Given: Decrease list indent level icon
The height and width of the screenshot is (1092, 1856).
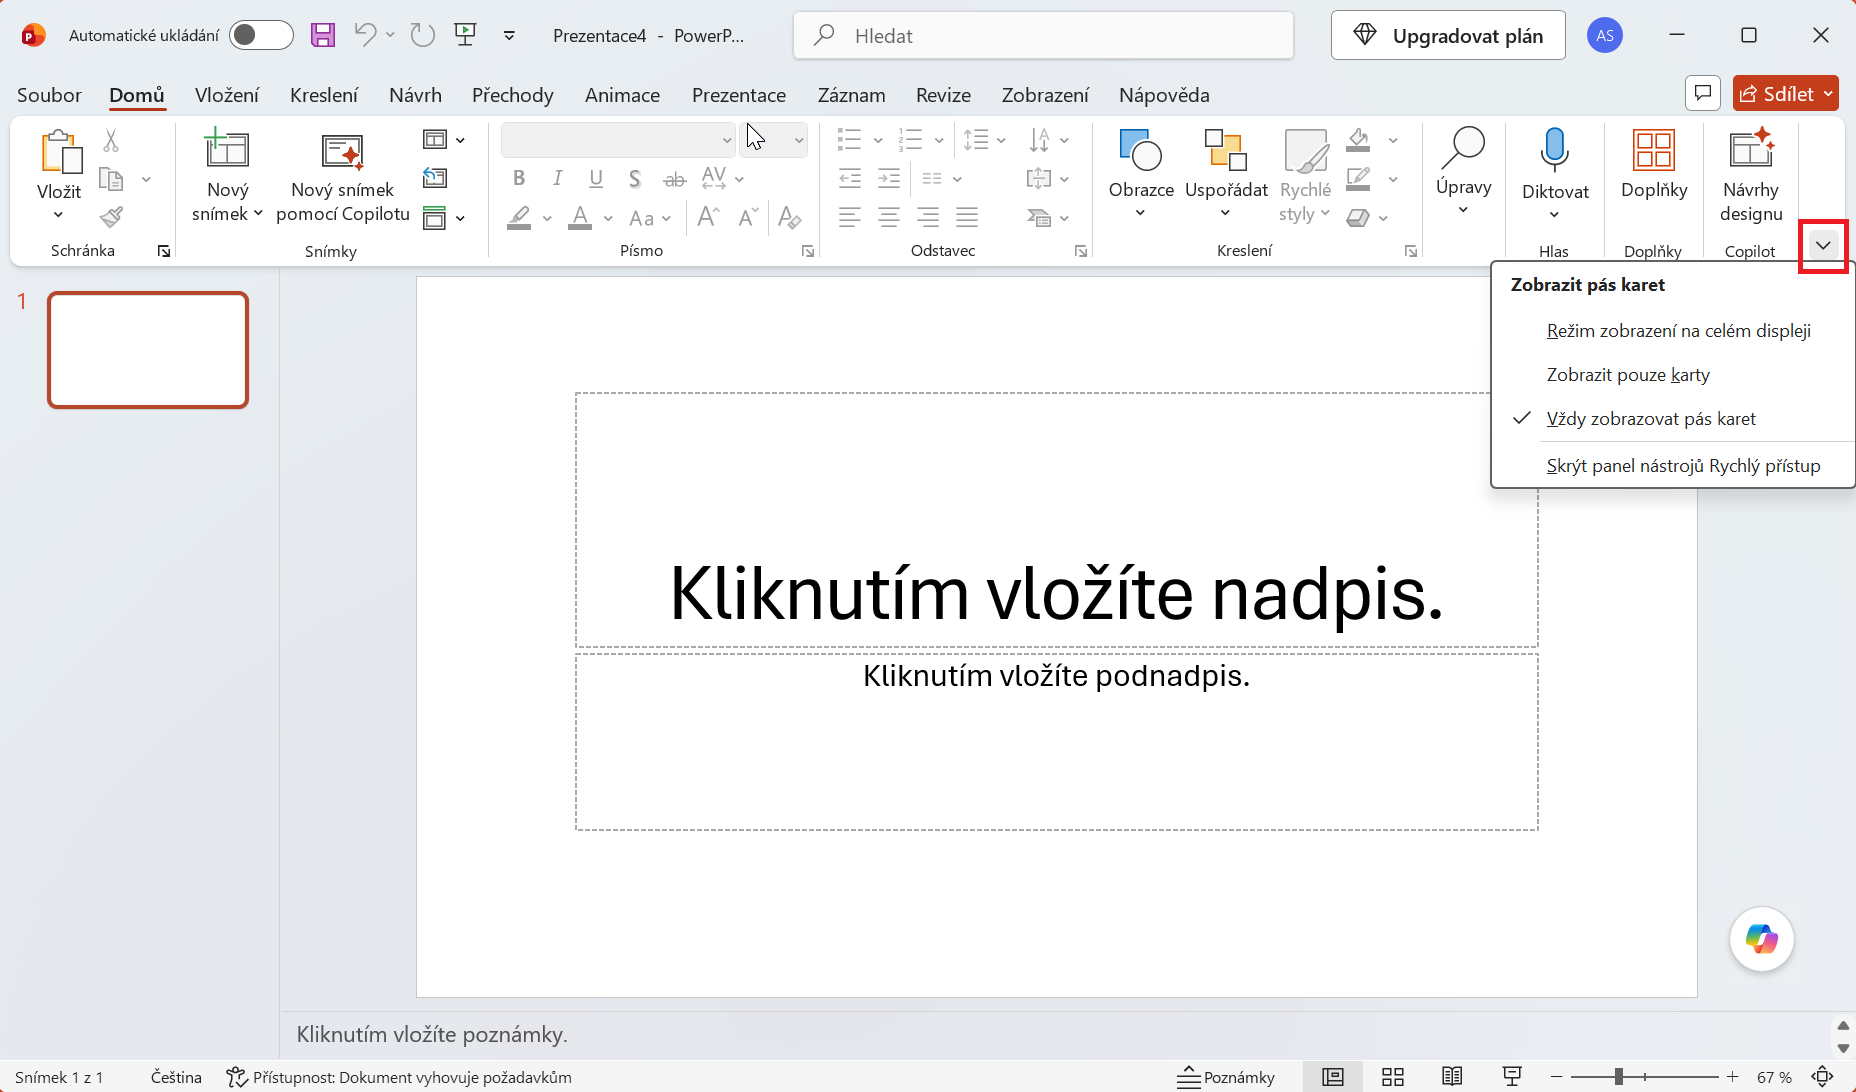Looking at the screenshot, I should tap(850, 179).
